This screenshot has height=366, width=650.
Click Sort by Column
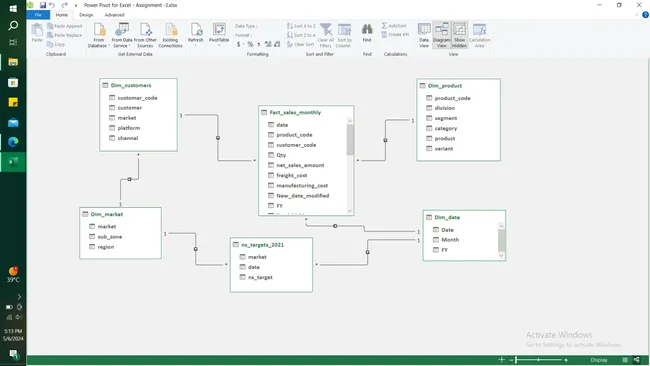click(x=344, y=35)
